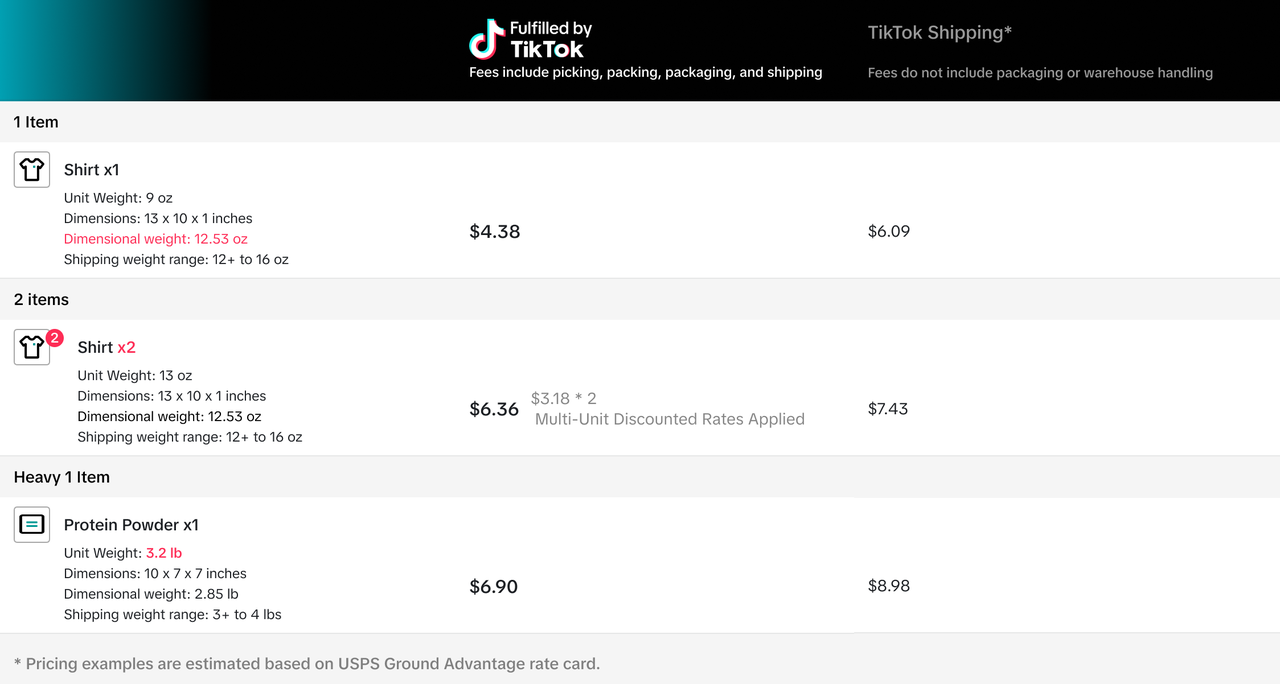
Task: Click the '2 items' section header
Action: [41, 299]
